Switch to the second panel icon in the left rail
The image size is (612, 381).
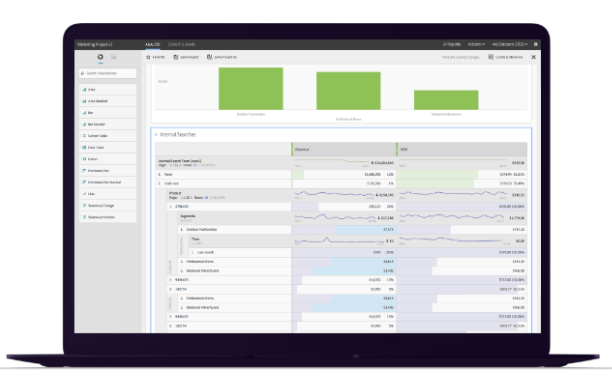[114, 57]
